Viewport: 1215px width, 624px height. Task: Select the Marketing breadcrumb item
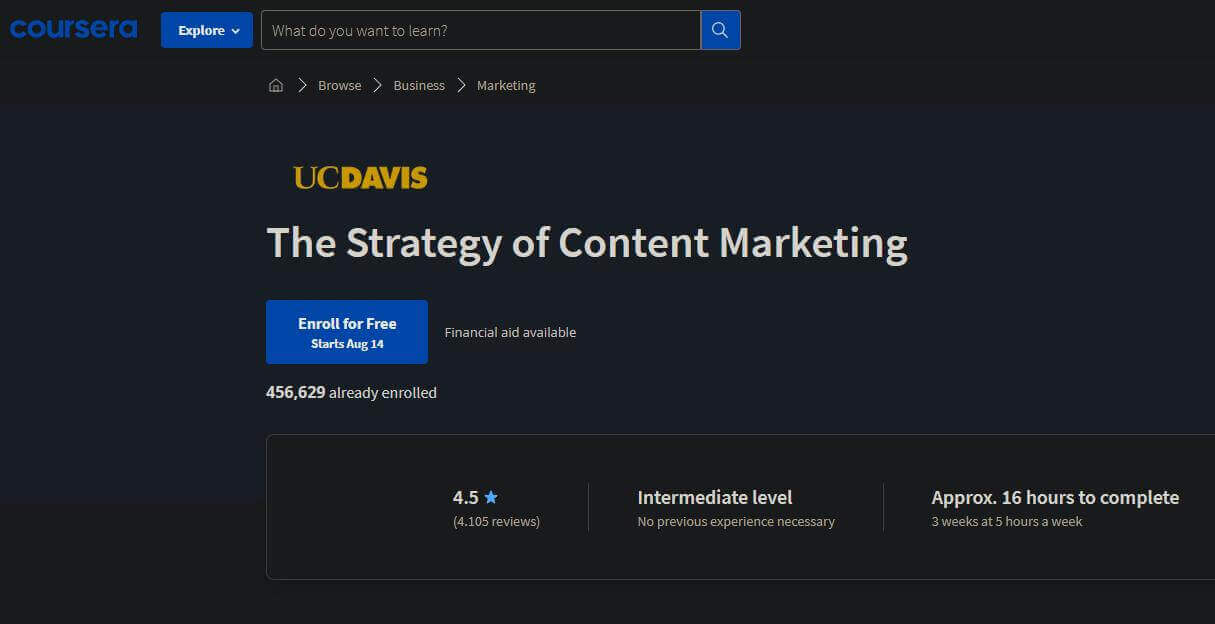click(x=505, y=85)
